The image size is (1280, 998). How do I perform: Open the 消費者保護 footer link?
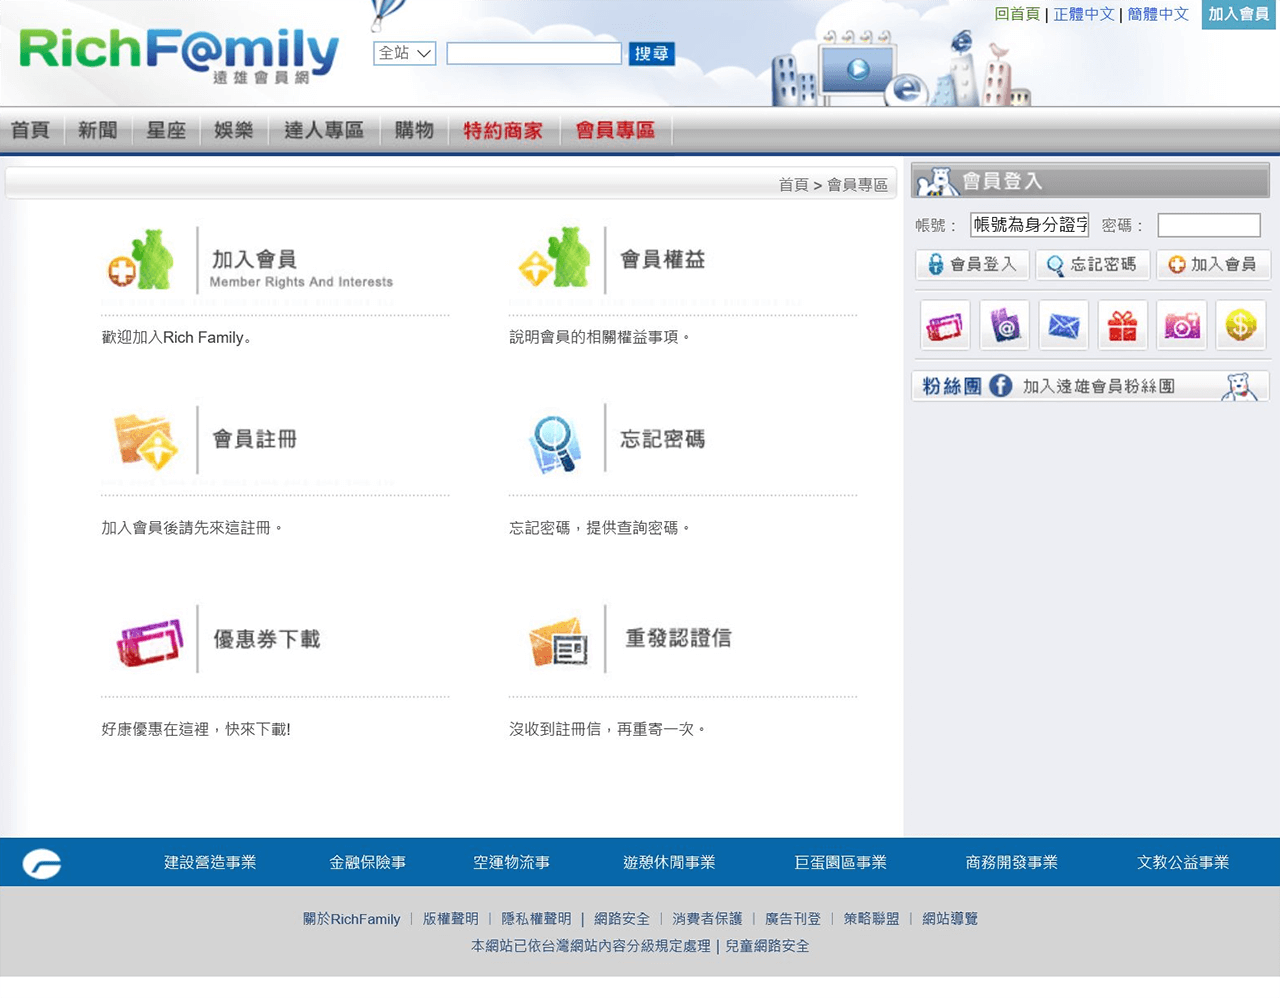[x=707, y=919]
